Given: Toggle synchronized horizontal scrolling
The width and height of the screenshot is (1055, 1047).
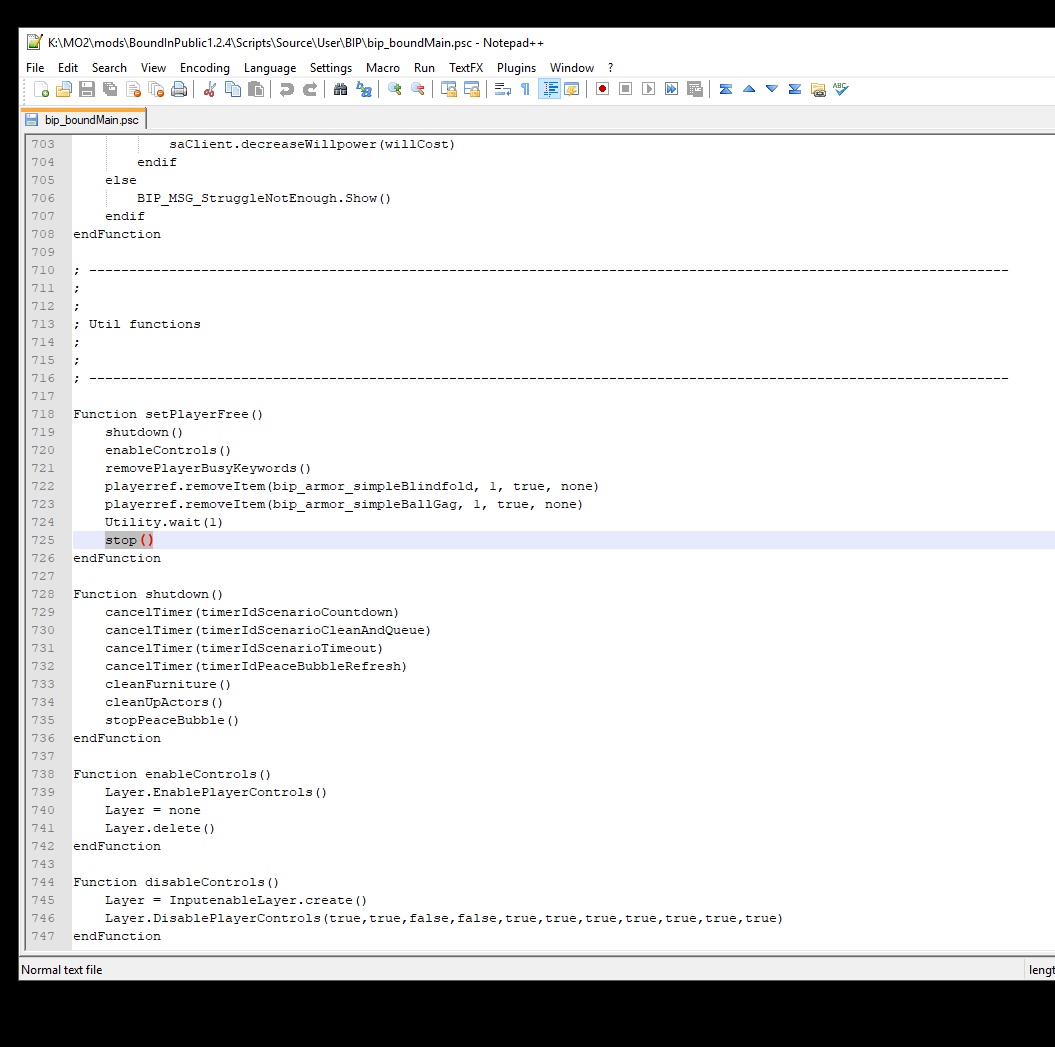Looking at the screenshot, I should [x=472, y=89].
